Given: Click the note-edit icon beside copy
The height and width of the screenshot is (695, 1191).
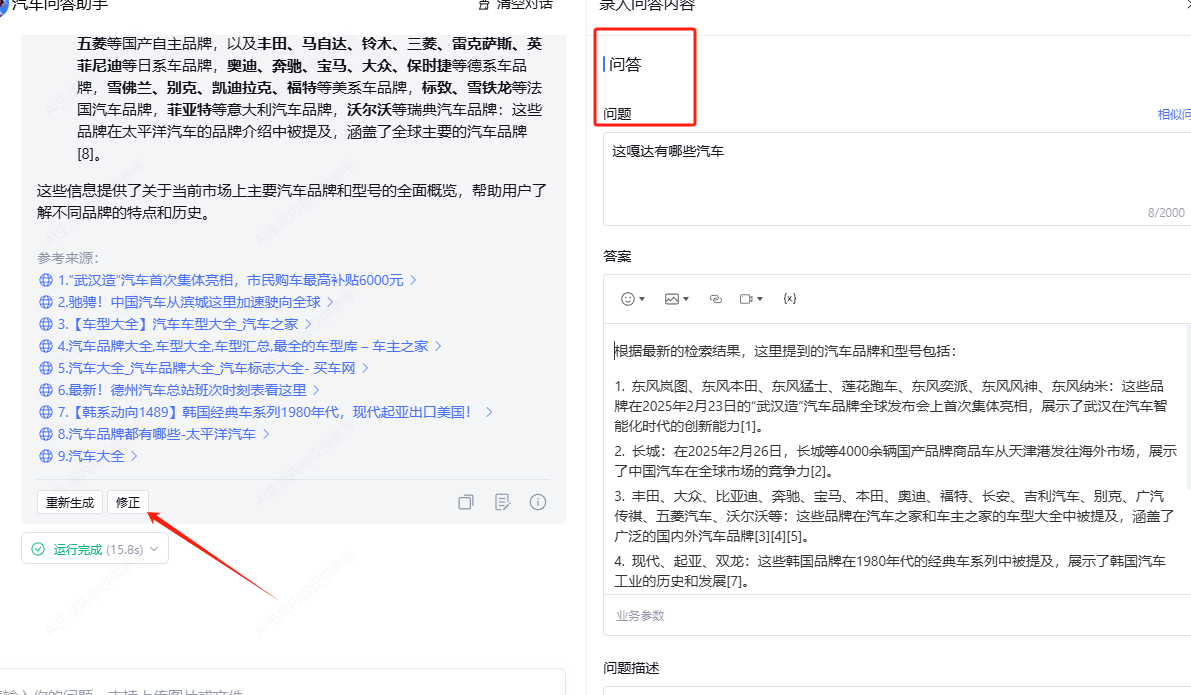Looking at the screenshot, I should pos(502,502).
